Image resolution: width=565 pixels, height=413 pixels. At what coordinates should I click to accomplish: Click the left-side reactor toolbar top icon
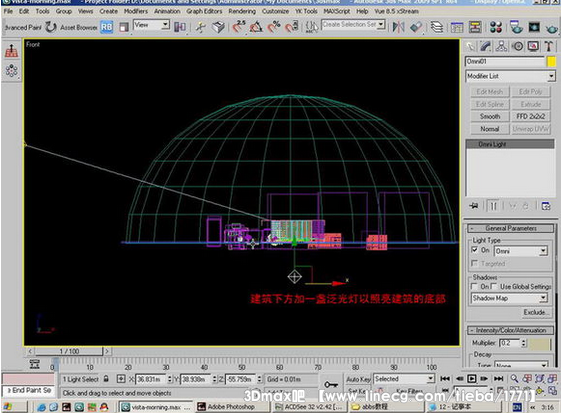[x=12, y=51]
